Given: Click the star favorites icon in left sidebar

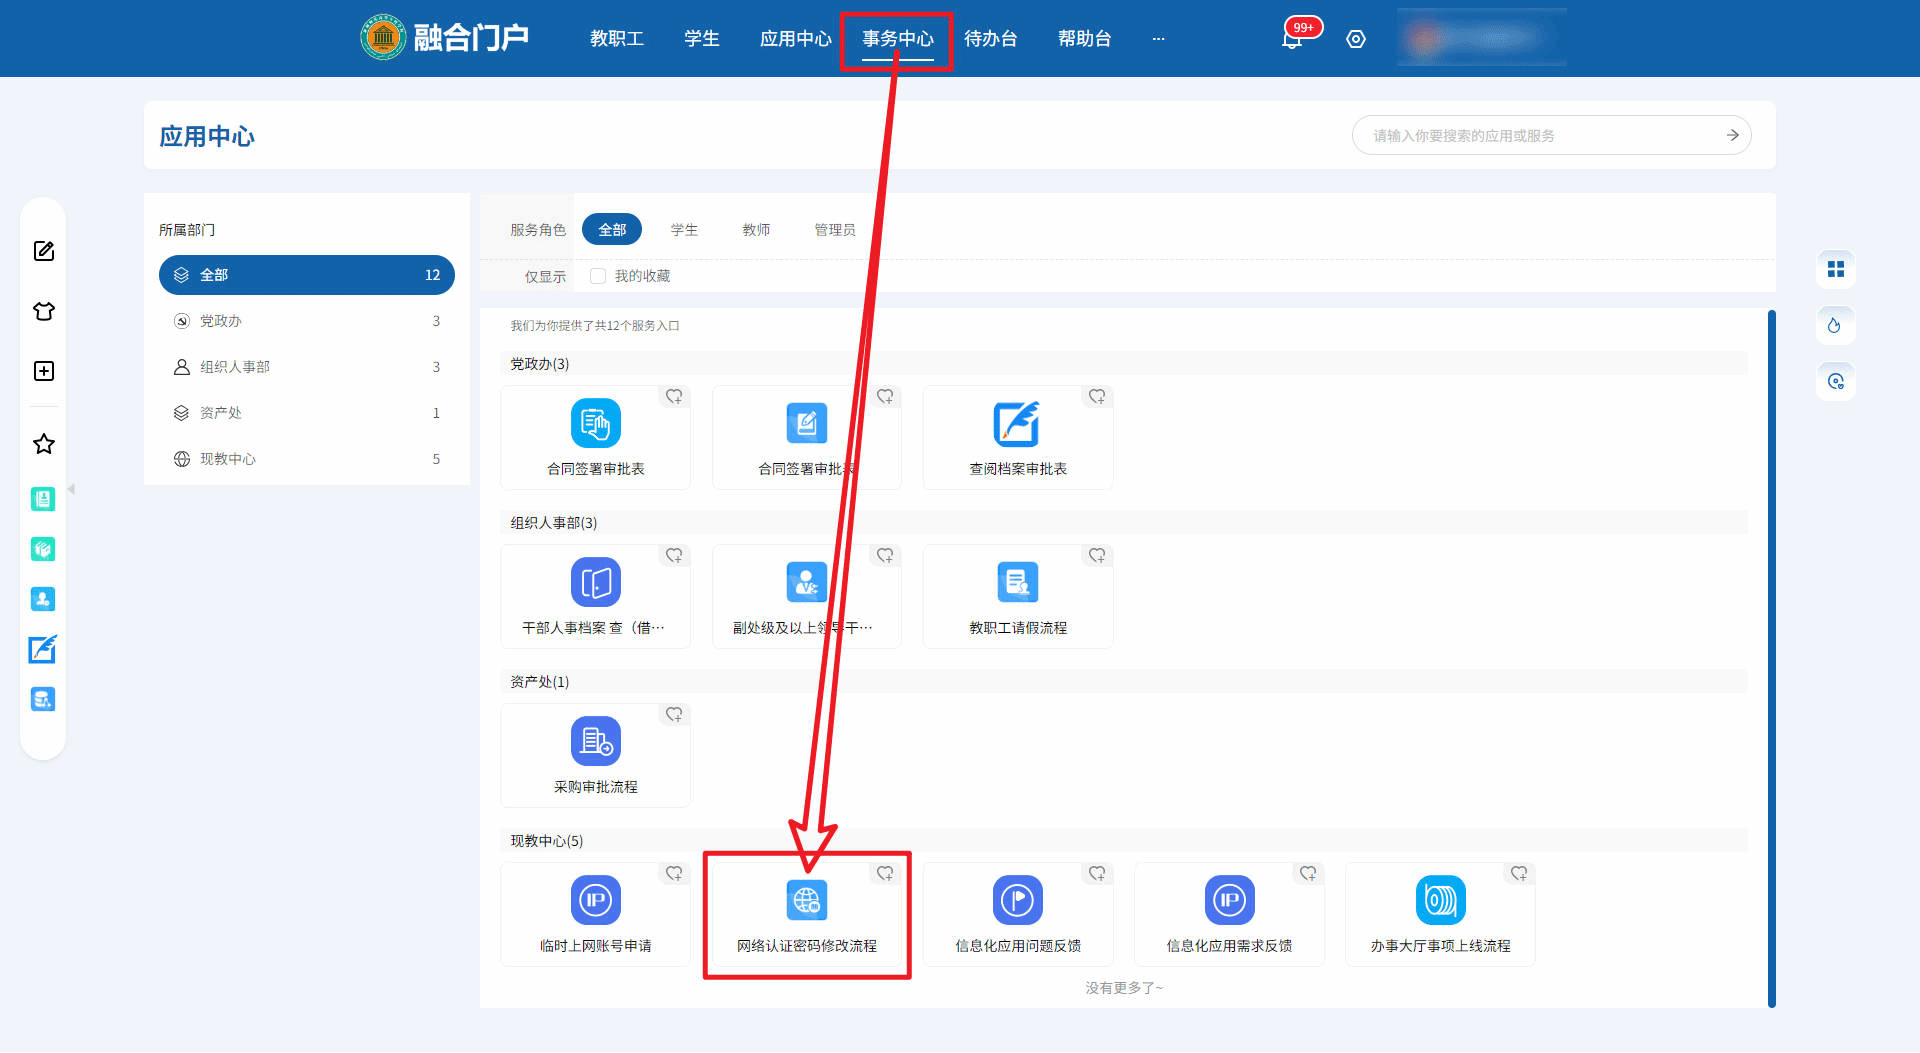Looking at the screenshot, I should [44, 444].
